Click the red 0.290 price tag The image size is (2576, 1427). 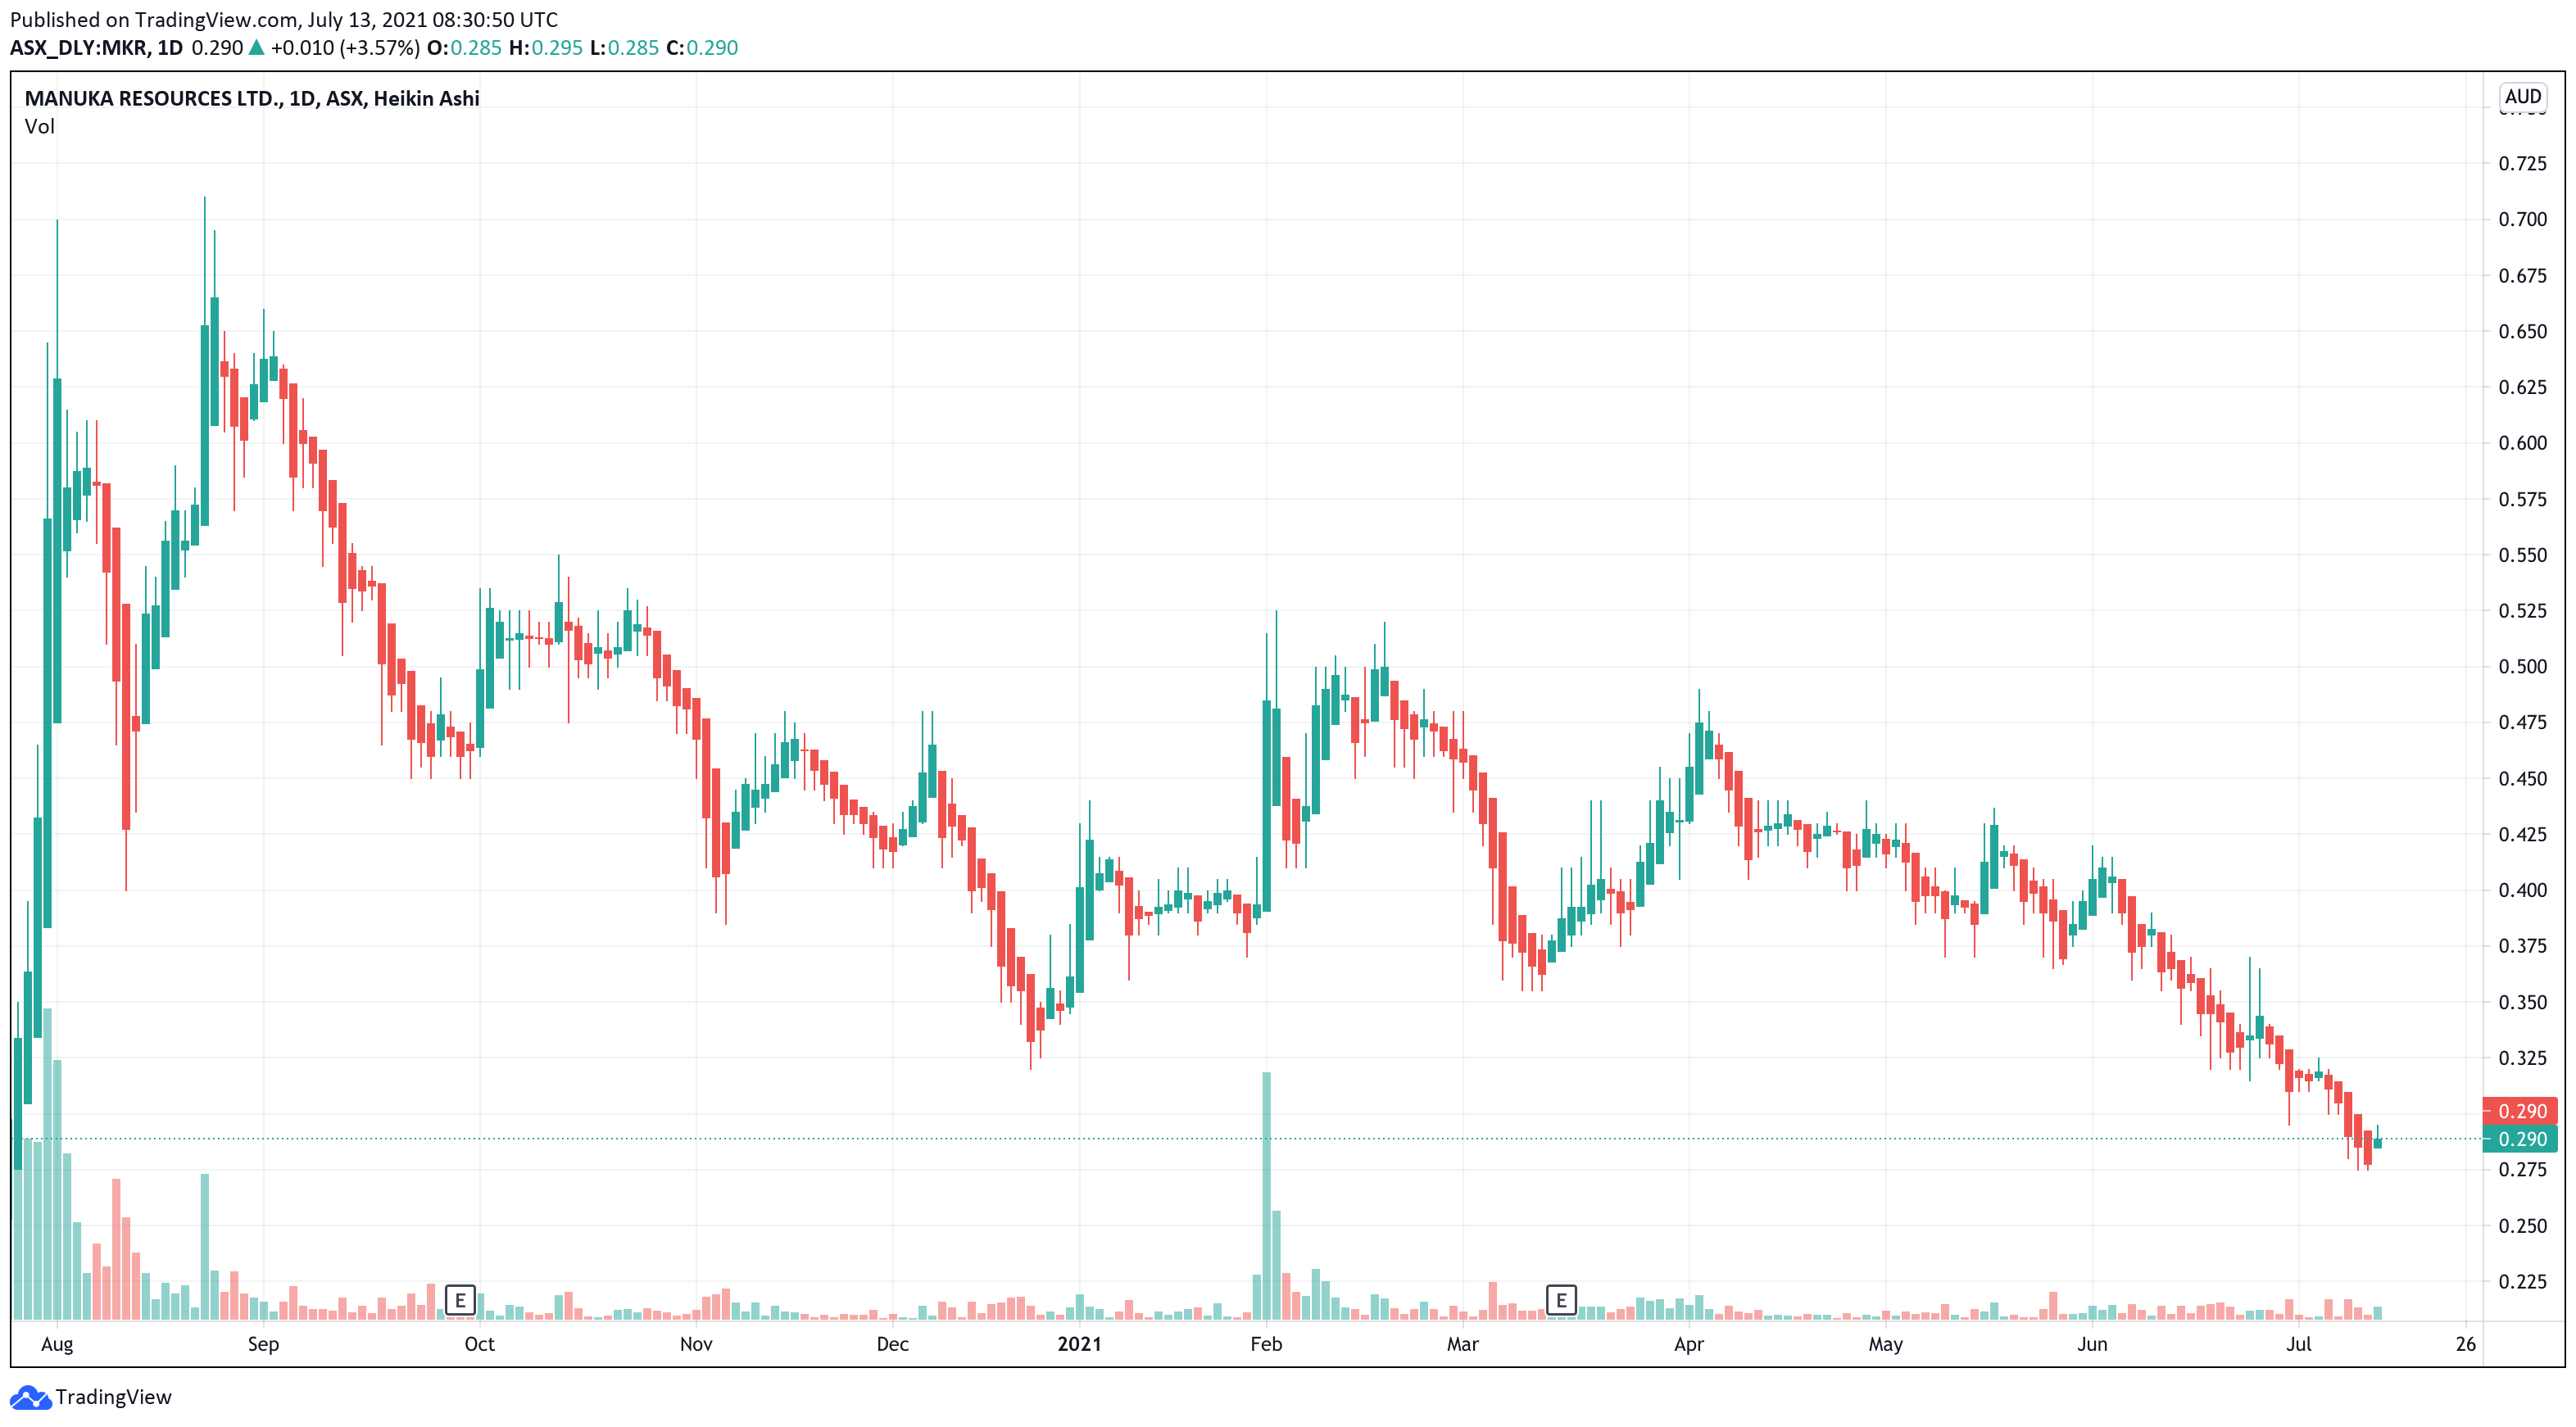(2520, 1111)
